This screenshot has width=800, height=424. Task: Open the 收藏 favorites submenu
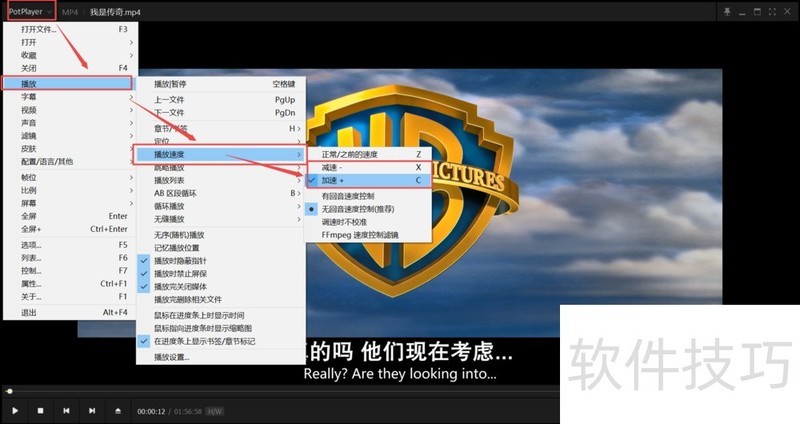tap(69, 55)
